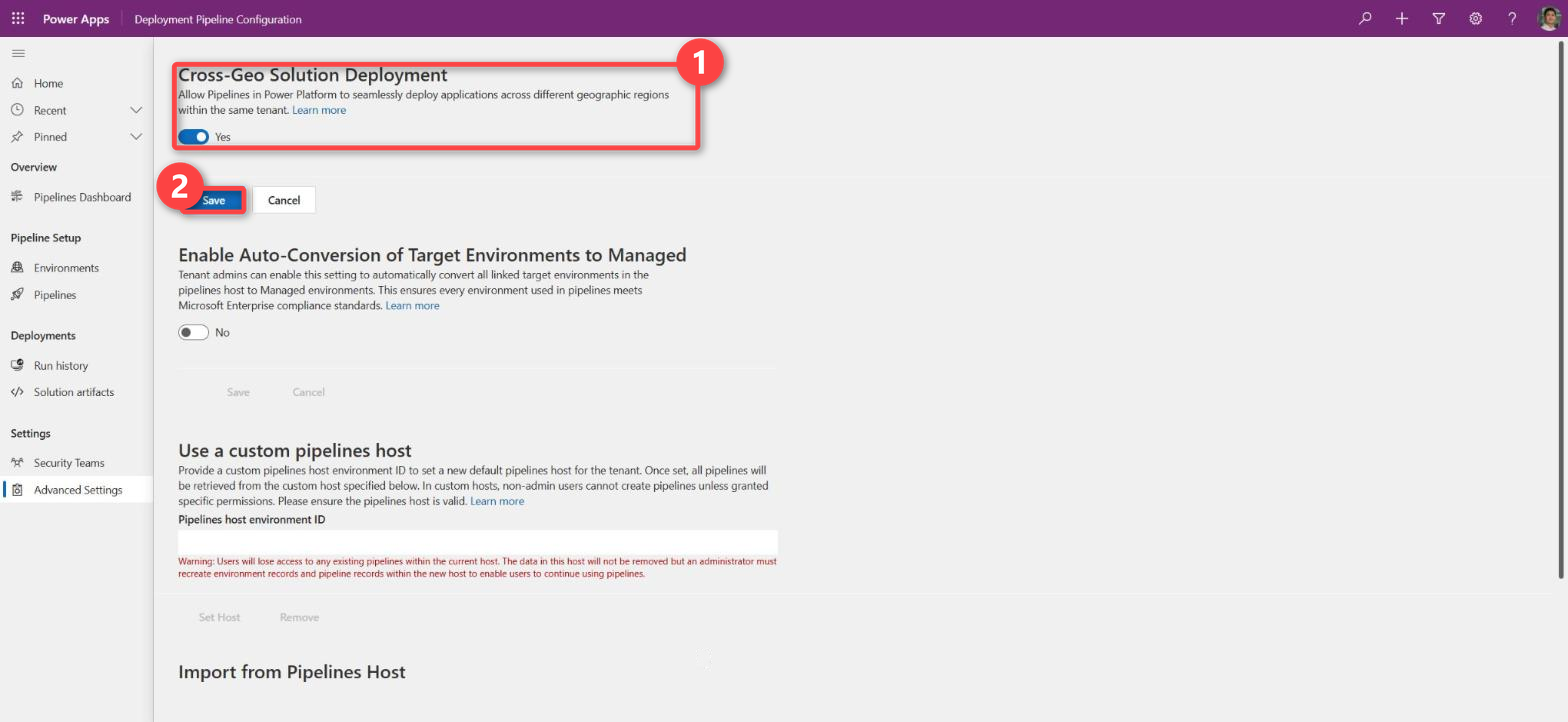Click the blue Save button
1568x722 pixels.
(214, 200)
